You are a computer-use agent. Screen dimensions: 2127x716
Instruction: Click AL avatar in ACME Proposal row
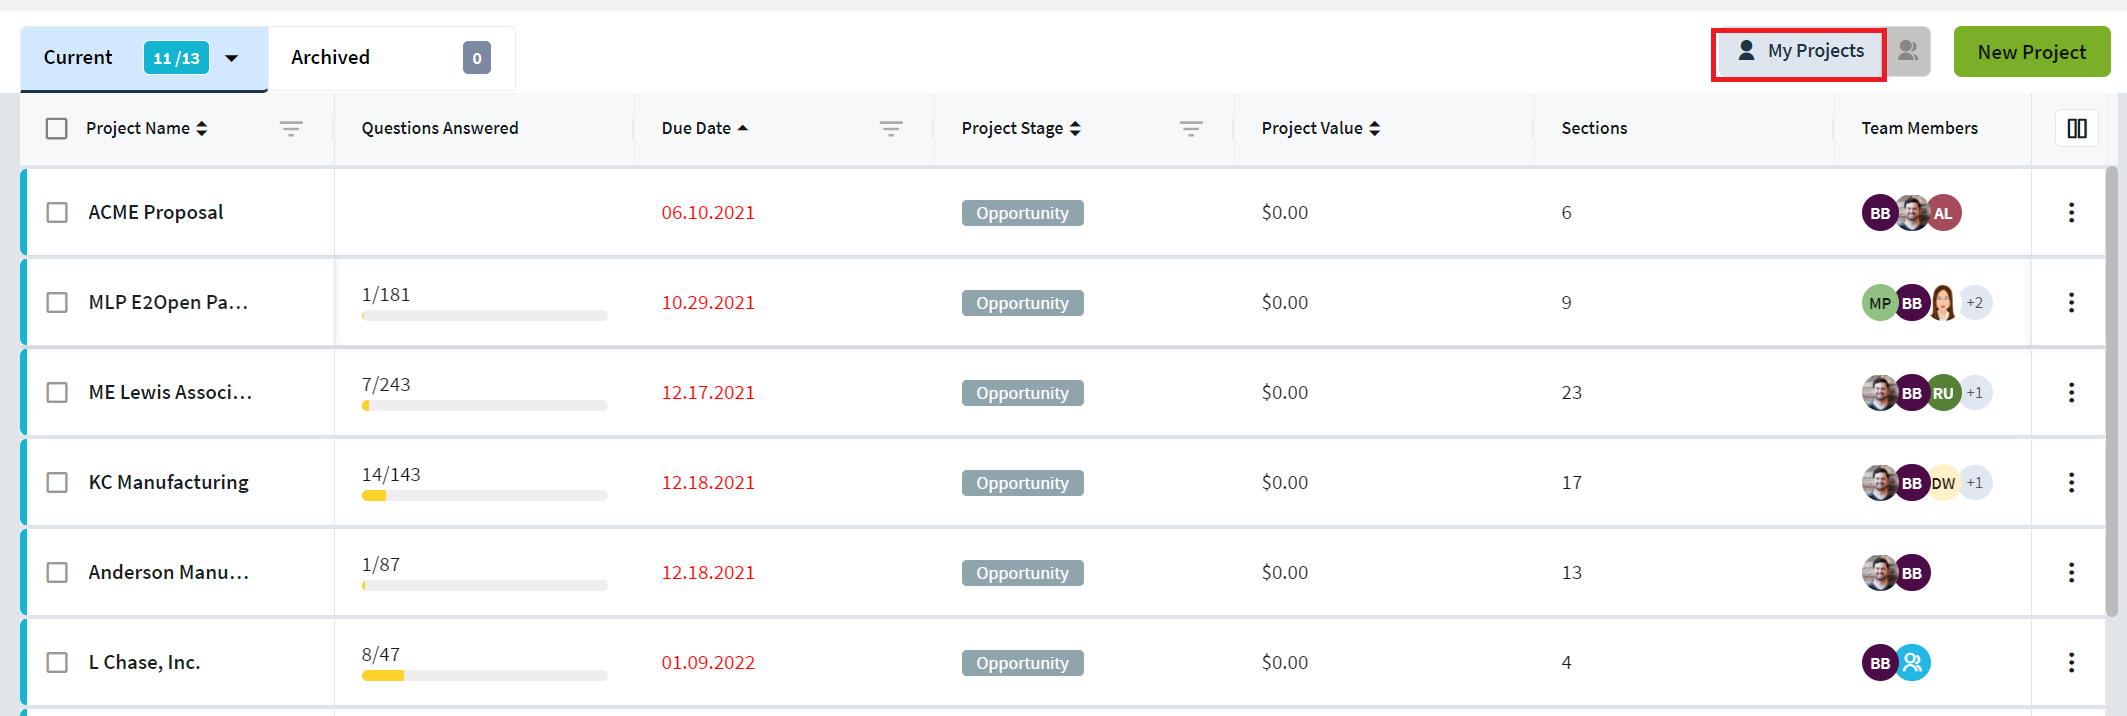[x=1944, y=213]
